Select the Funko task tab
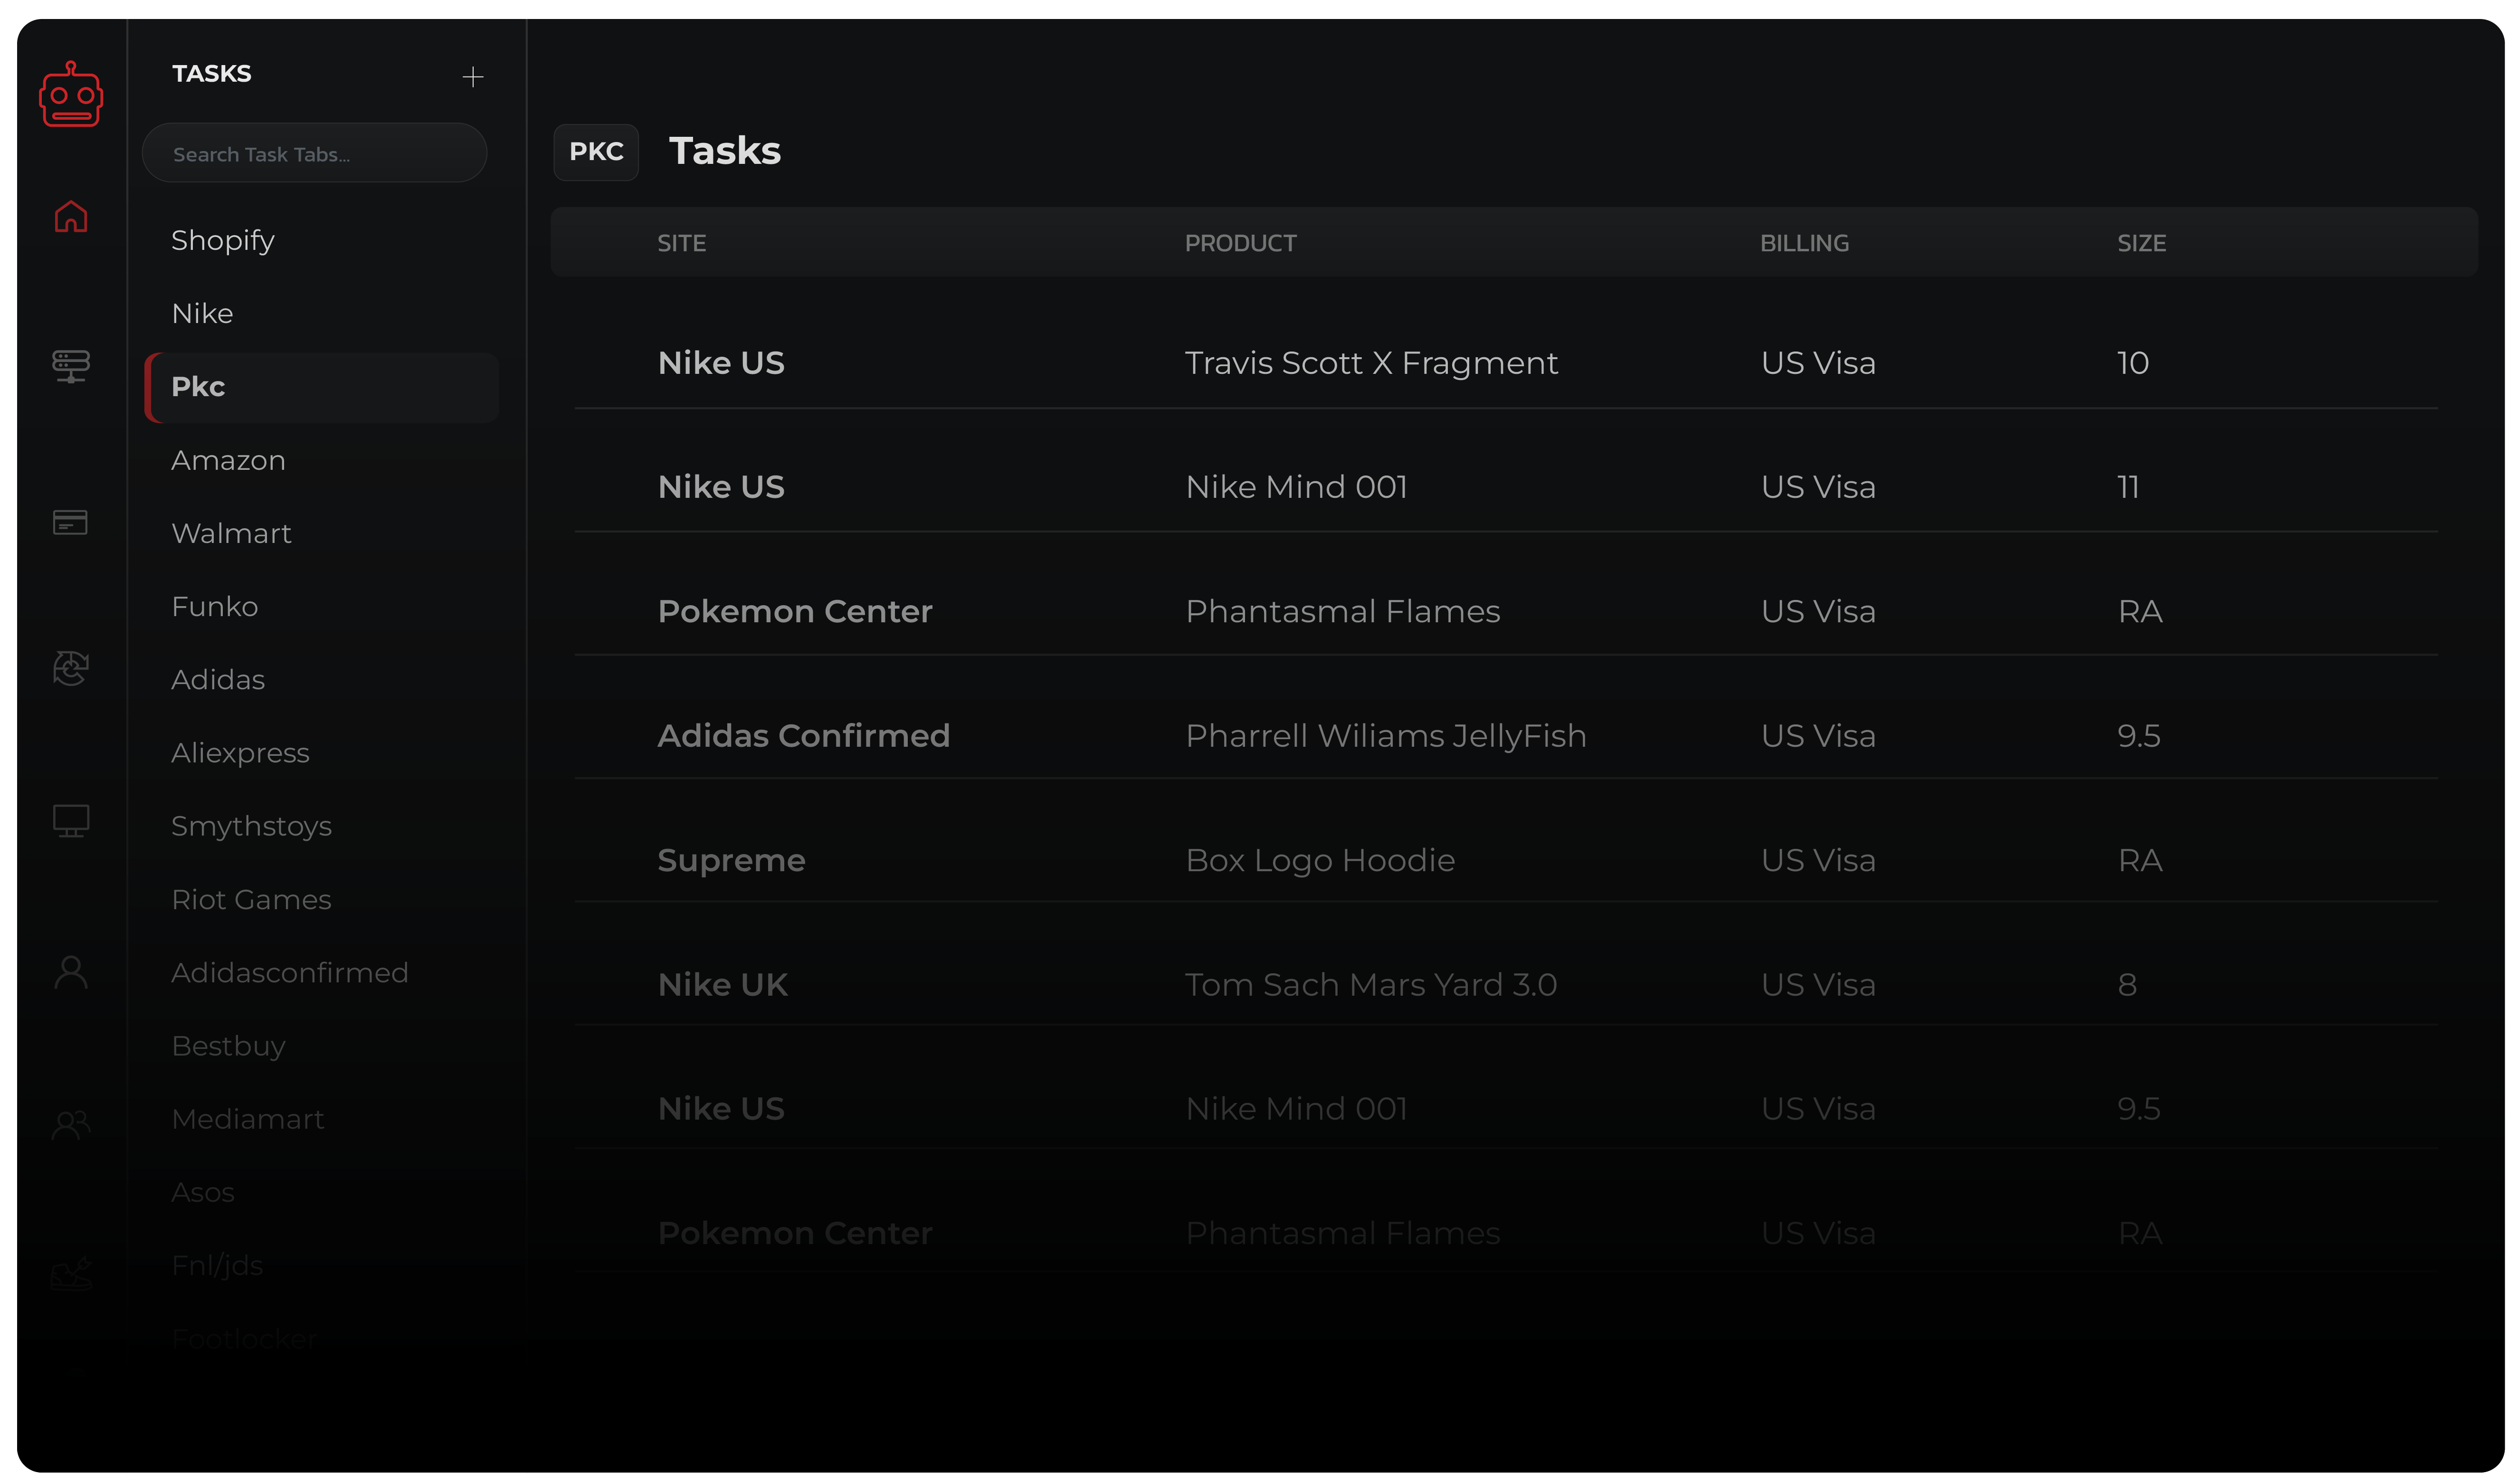Viewport: 2519px width, 1484px height. click(x=214, y=606)
